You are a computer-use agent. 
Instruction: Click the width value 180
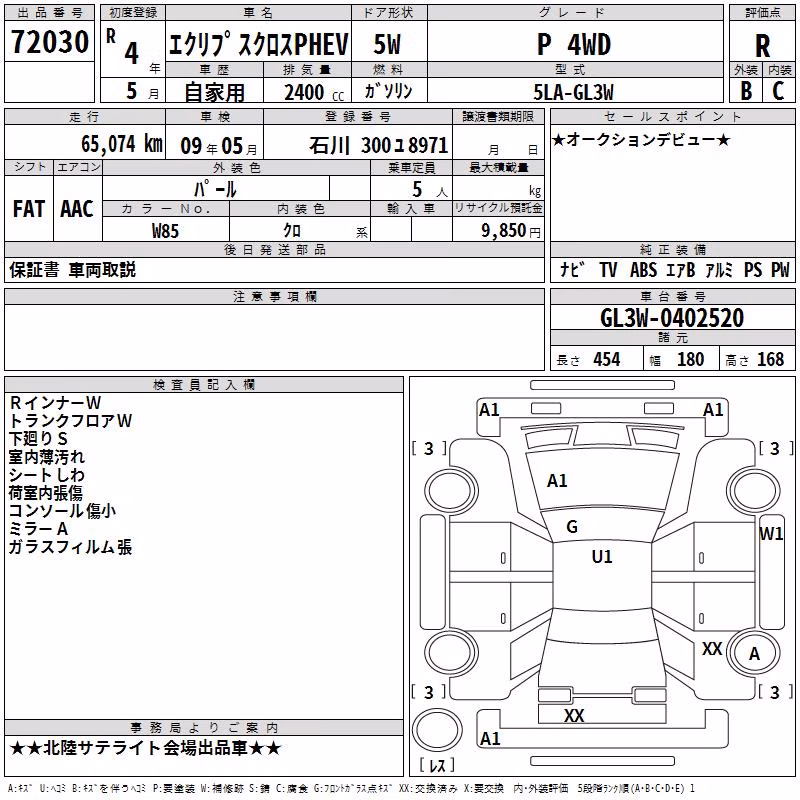click(x=690, y=359)
